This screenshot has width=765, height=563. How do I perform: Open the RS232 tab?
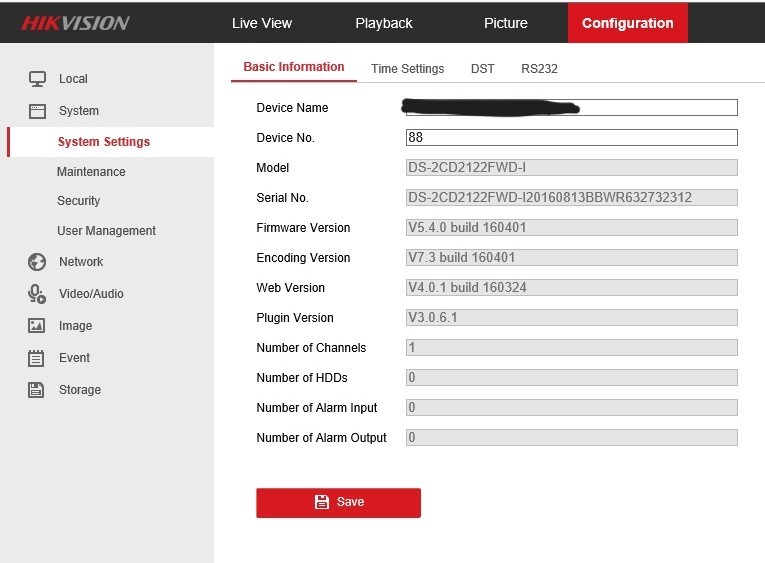(x=539, y=69)
